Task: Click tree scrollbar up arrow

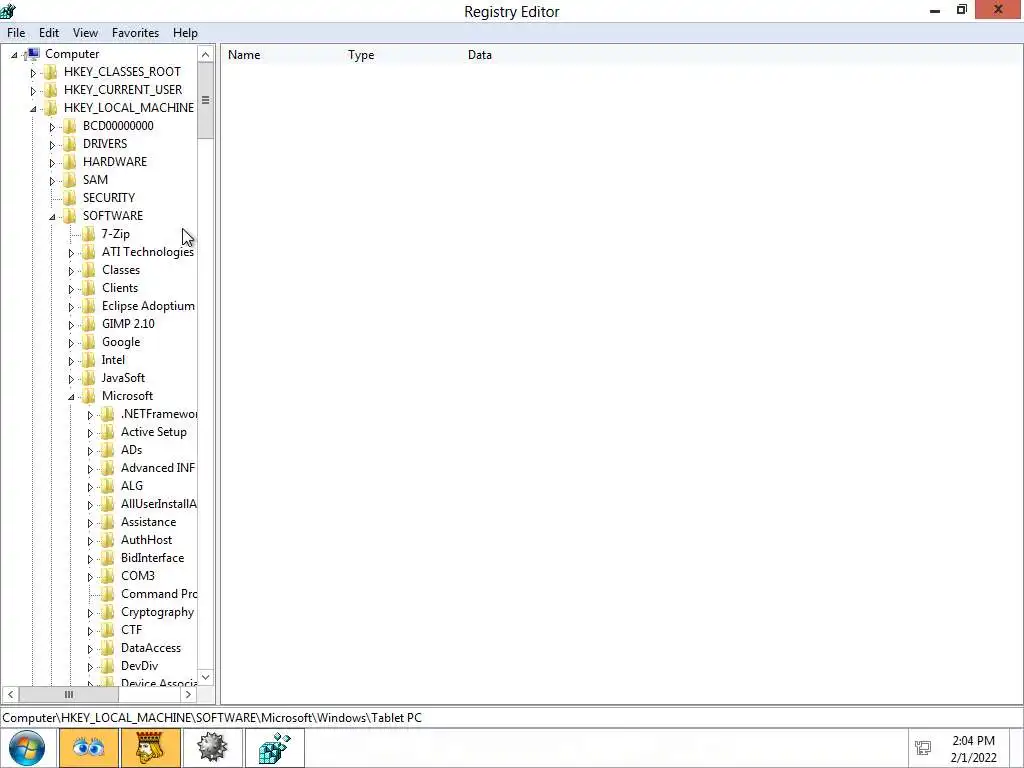Action: pyautogui.click(x=206, y=54)
